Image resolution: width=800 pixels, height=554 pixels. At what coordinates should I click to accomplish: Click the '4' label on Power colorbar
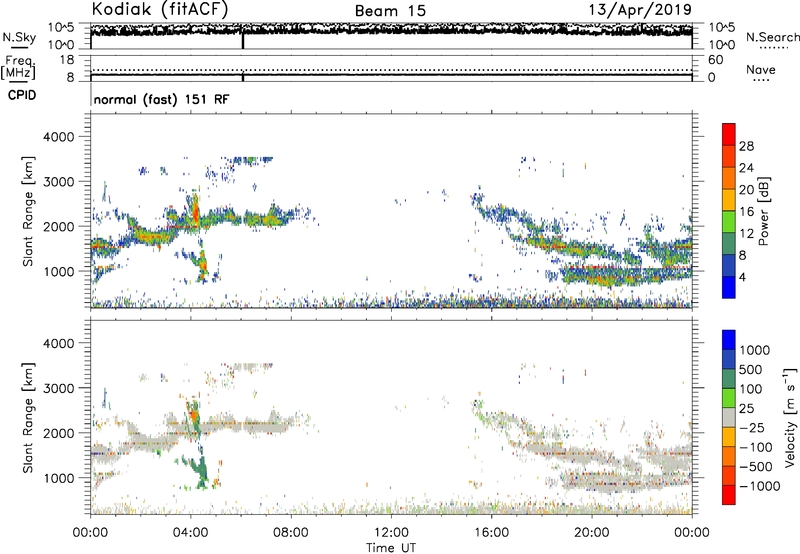click(742, 277)
